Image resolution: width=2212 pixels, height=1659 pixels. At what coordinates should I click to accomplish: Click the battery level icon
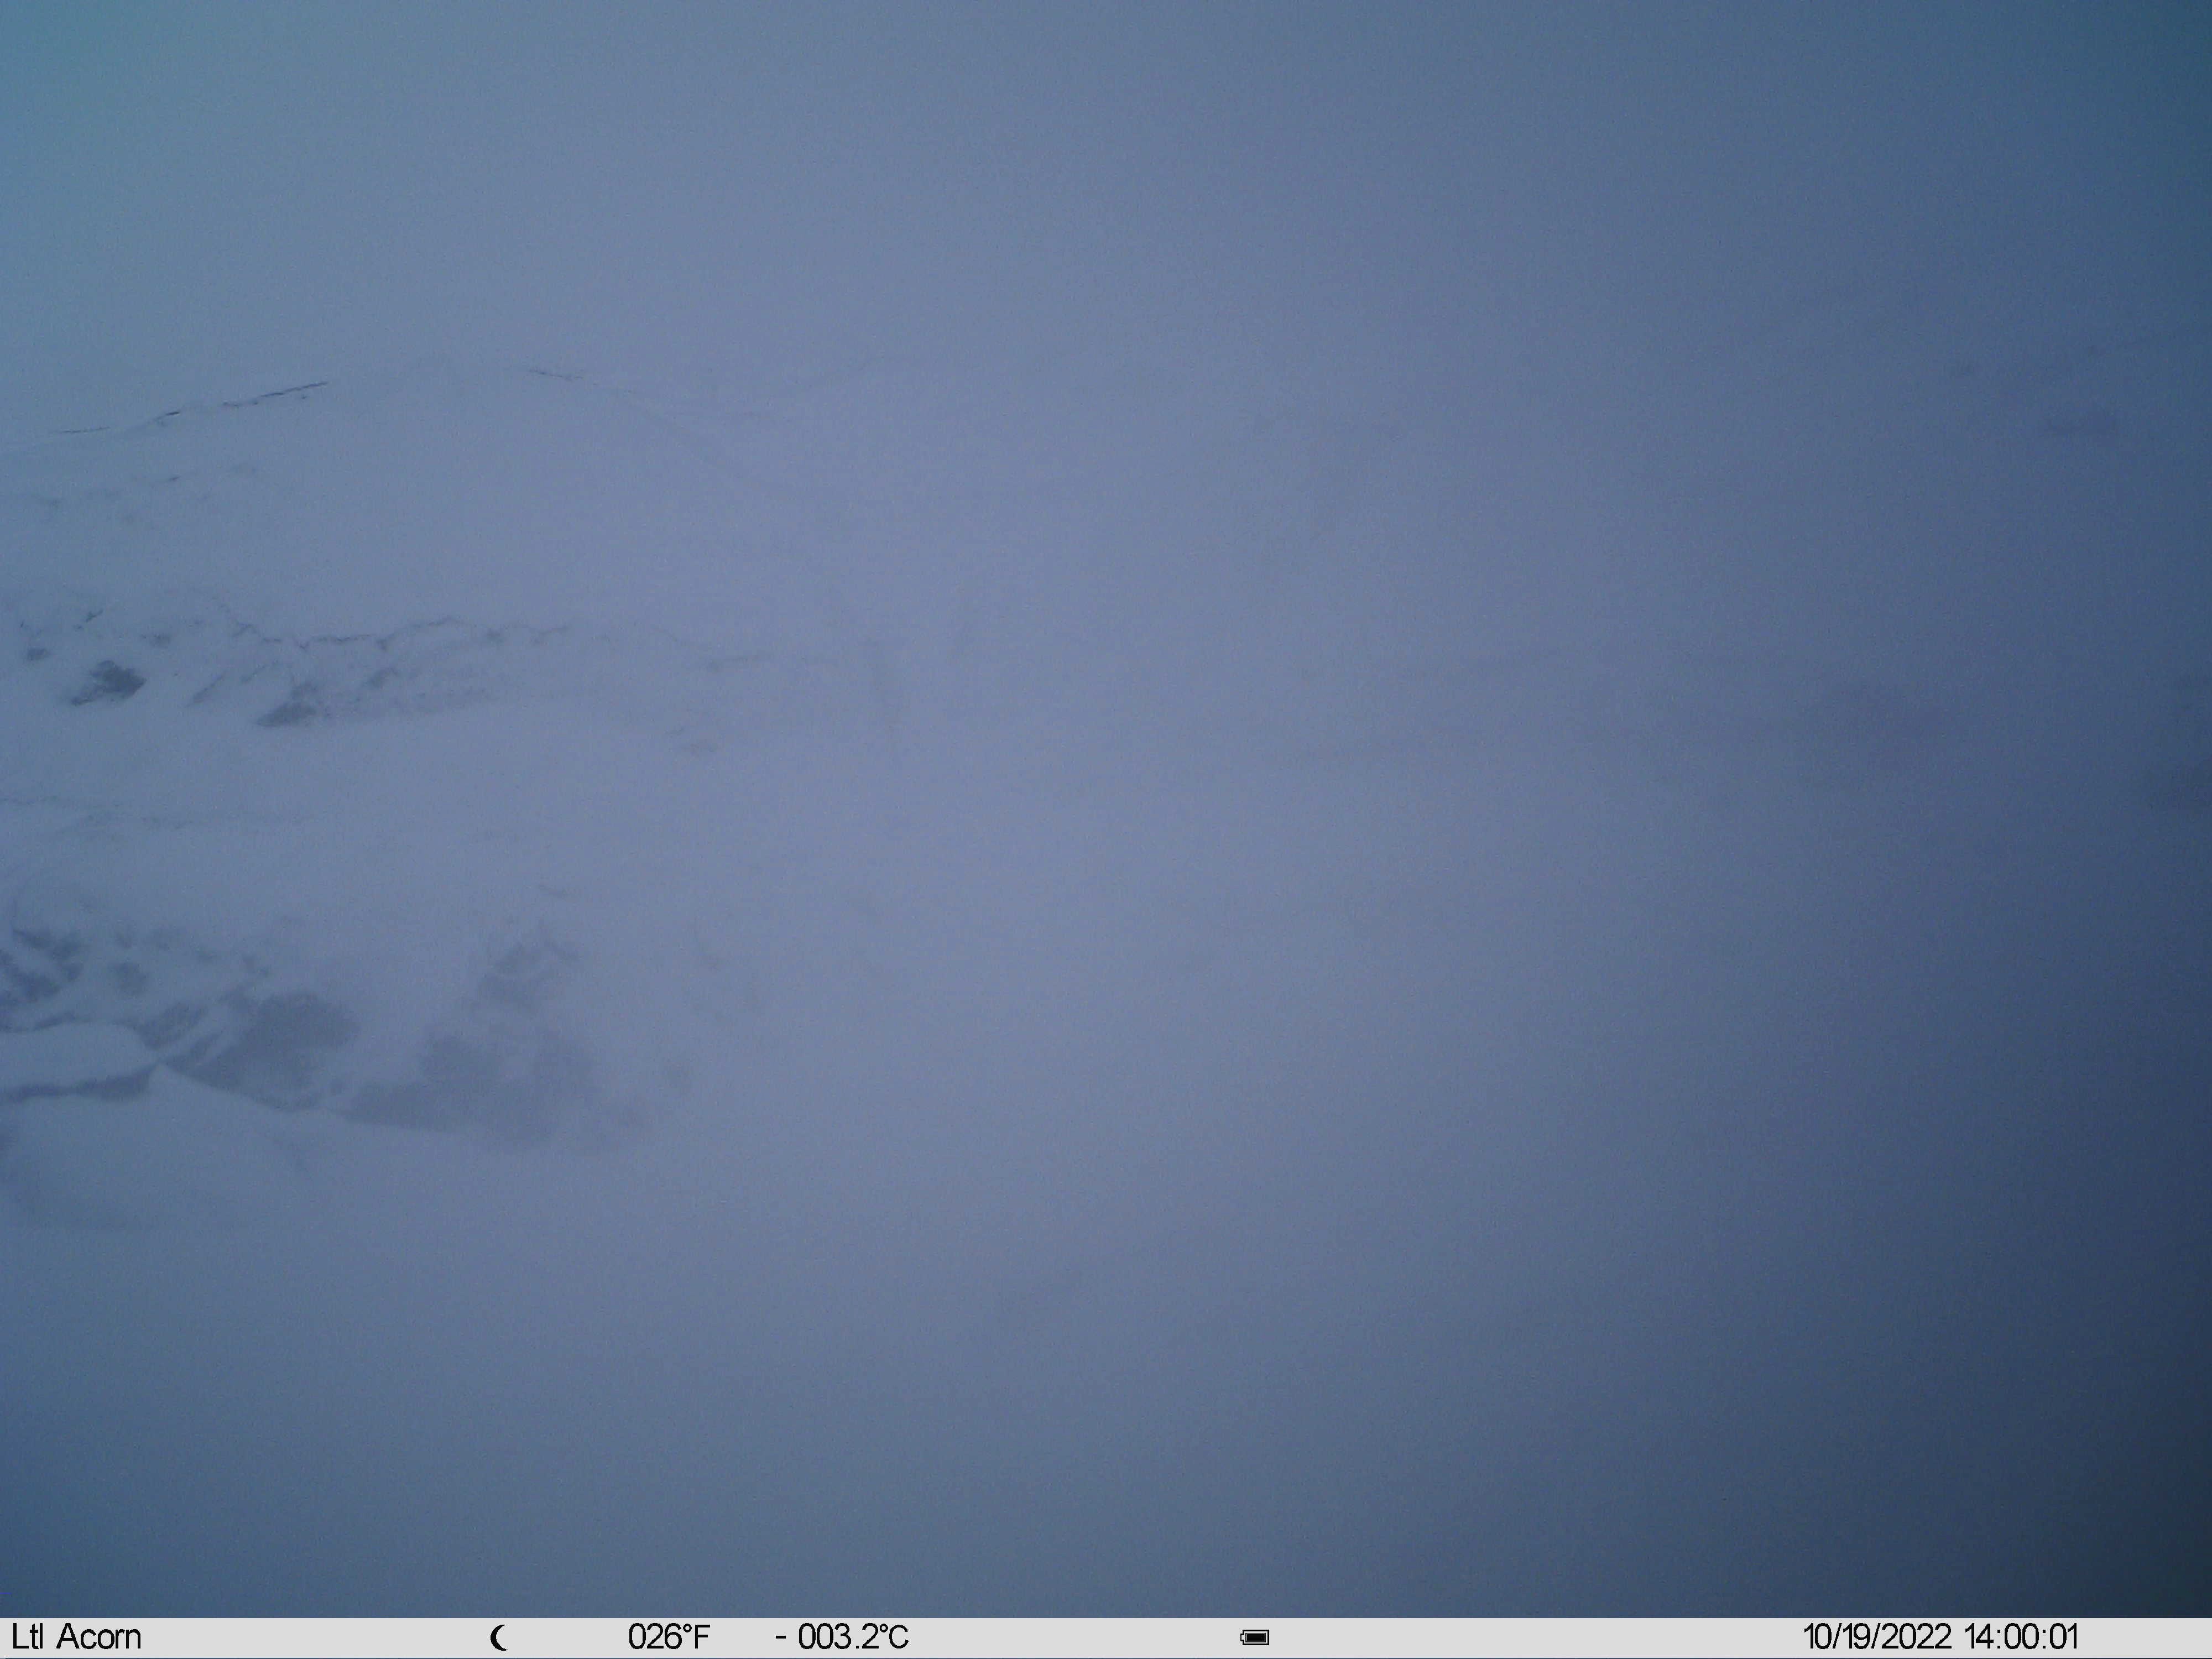1255,1637
